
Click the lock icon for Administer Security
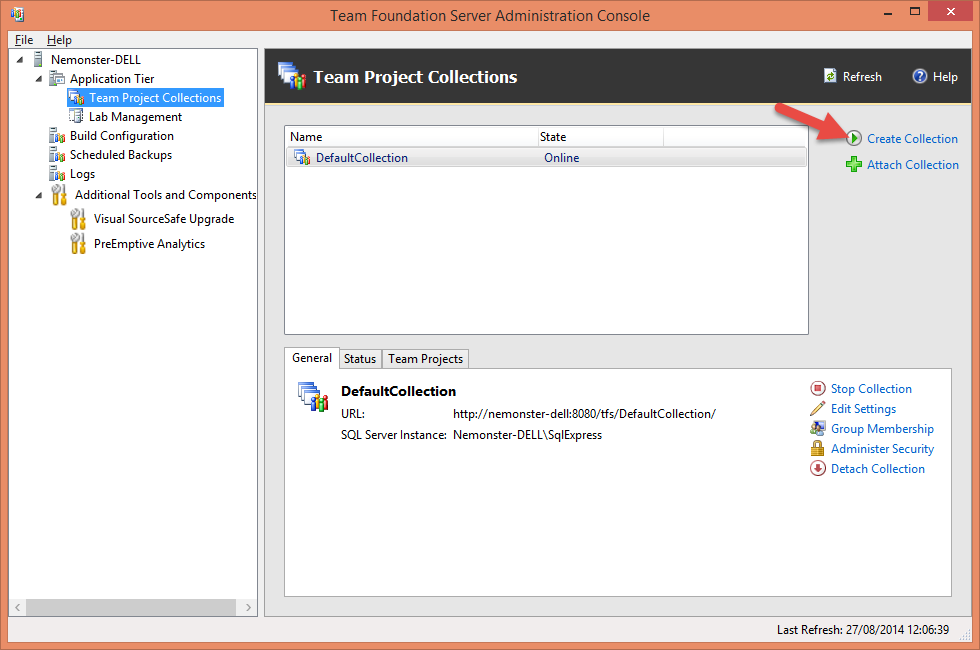coord(818,448)
